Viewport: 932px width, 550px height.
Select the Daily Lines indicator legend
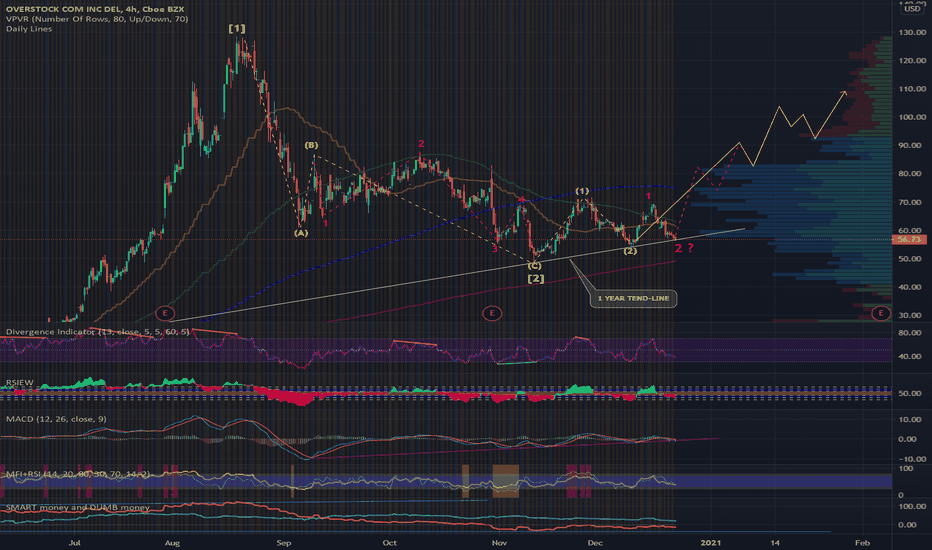pos(29,29)
